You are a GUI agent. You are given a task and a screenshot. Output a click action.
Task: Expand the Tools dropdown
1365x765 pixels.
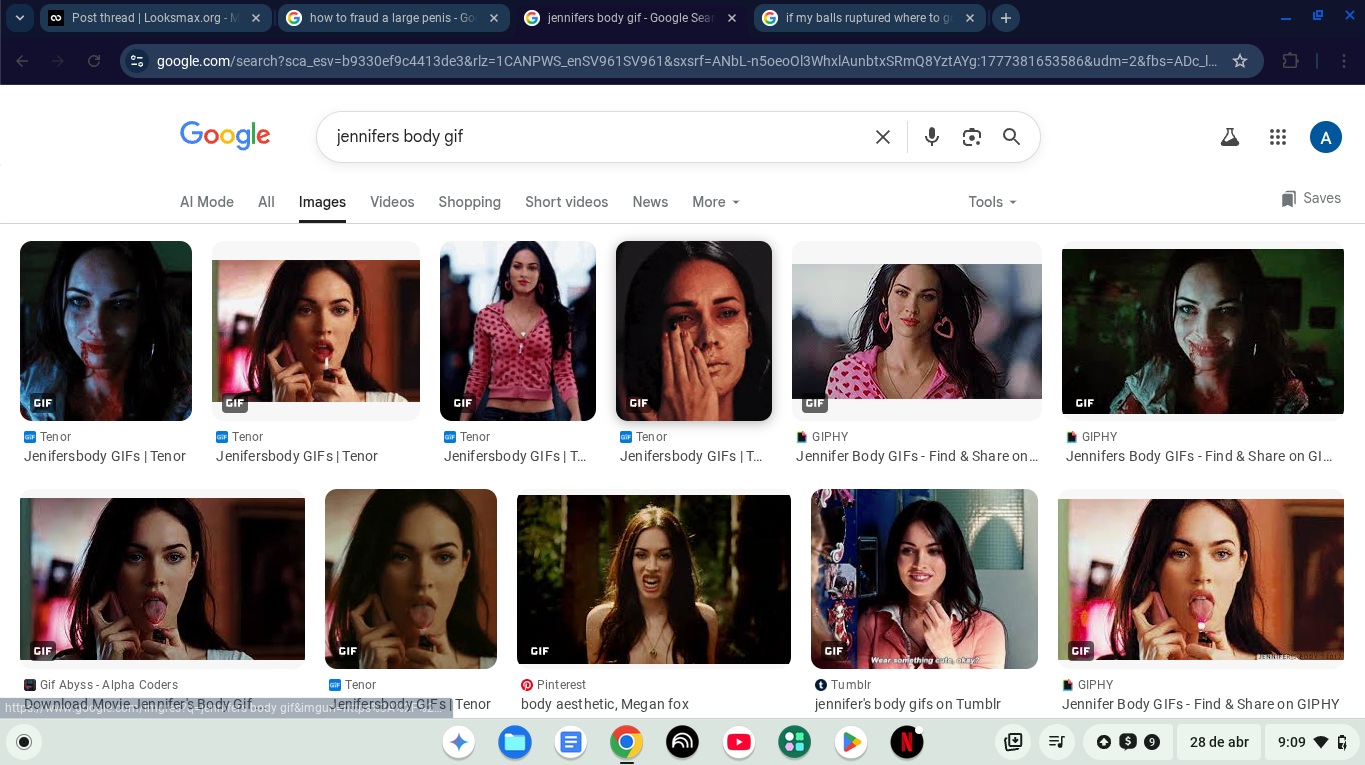coord(992,202)
